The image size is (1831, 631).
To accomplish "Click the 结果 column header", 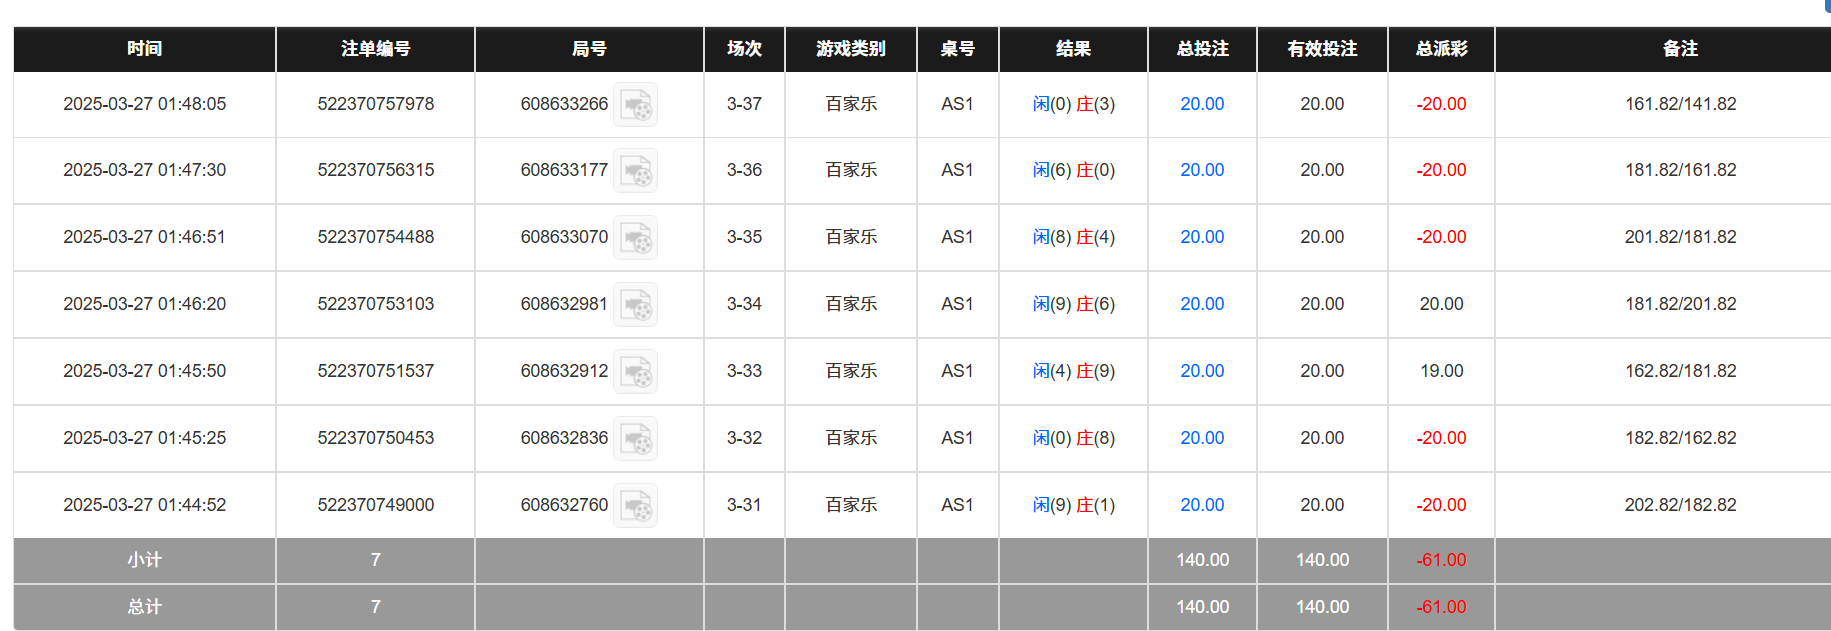I will (x=1073, y=49).
